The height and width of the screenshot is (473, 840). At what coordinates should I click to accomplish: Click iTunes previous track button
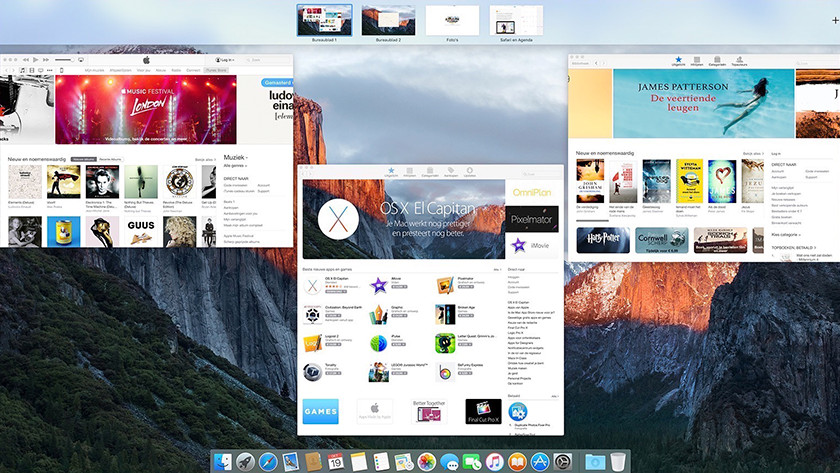[25, 60]
